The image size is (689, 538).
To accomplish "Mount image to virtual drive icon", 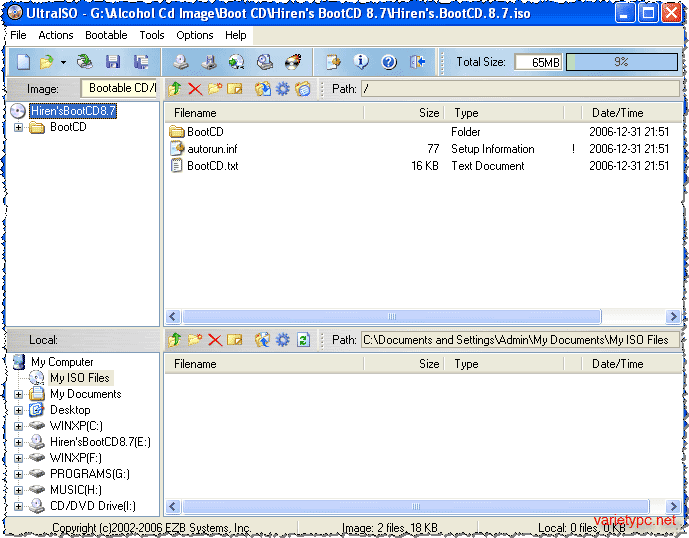I will pyautogui.click(x=265, y=62).
